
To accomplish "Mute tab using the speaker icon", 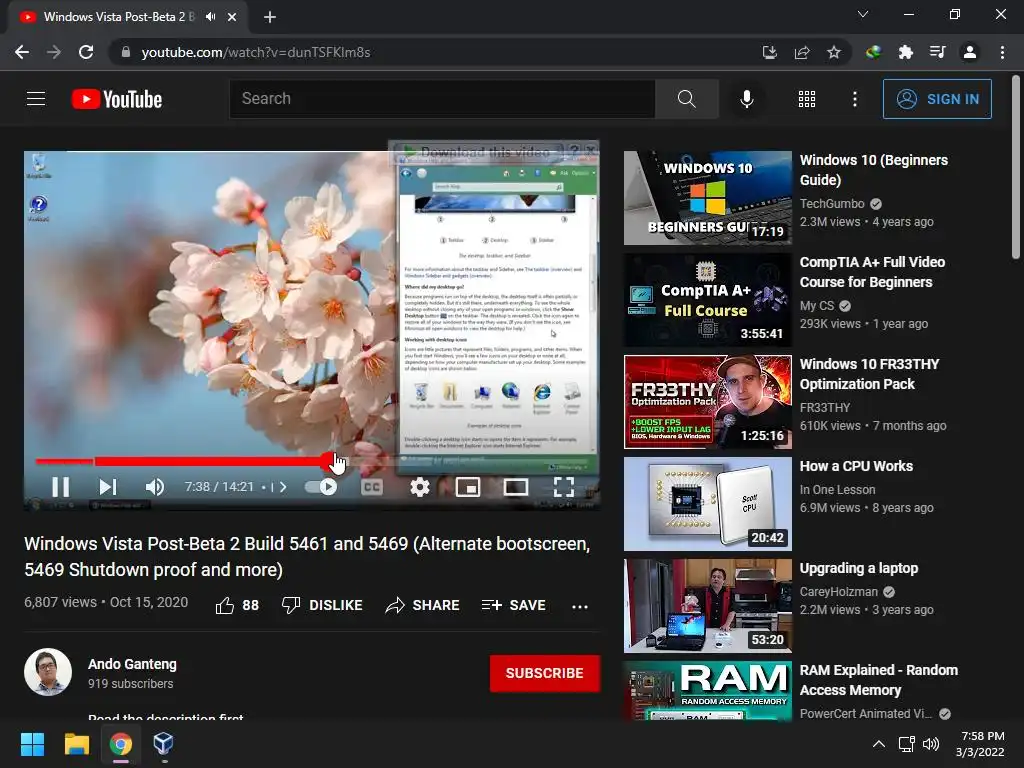I will coord(210,16).
